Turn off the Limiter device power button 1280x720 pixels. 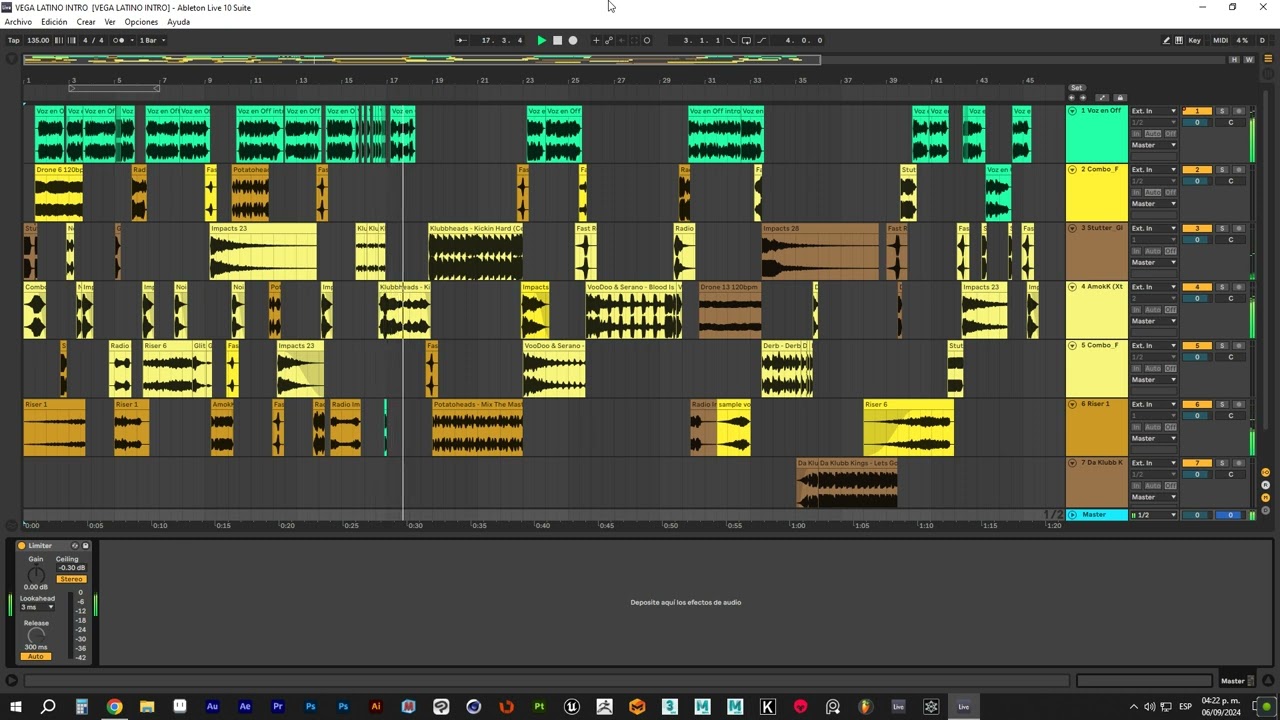click(x=22, y=546)
